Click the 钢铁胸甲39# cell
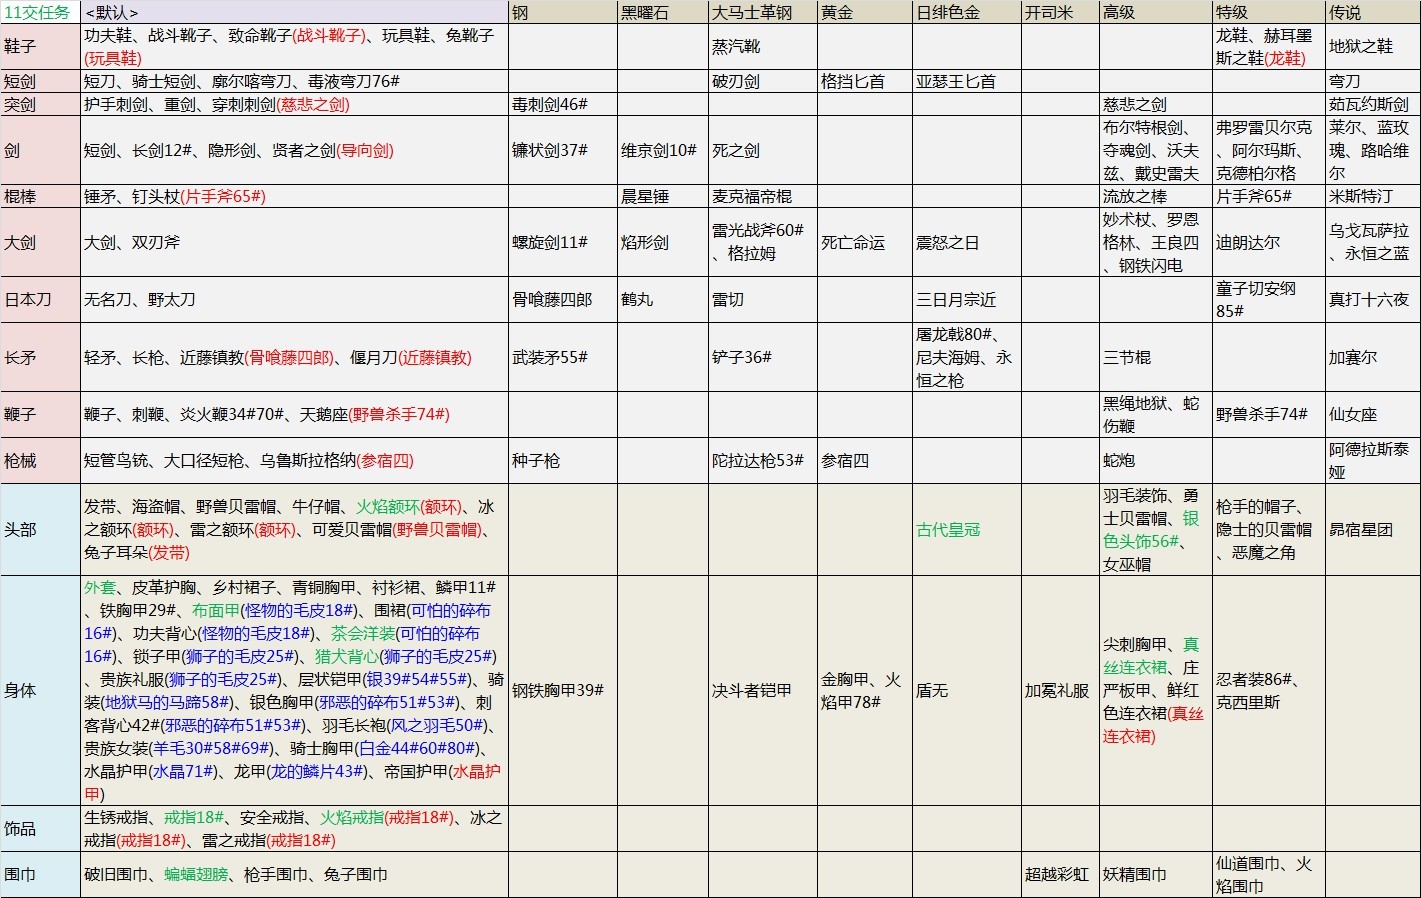Image resolution: width=1421 pixels, height=898 pixels. click(558, 690)
